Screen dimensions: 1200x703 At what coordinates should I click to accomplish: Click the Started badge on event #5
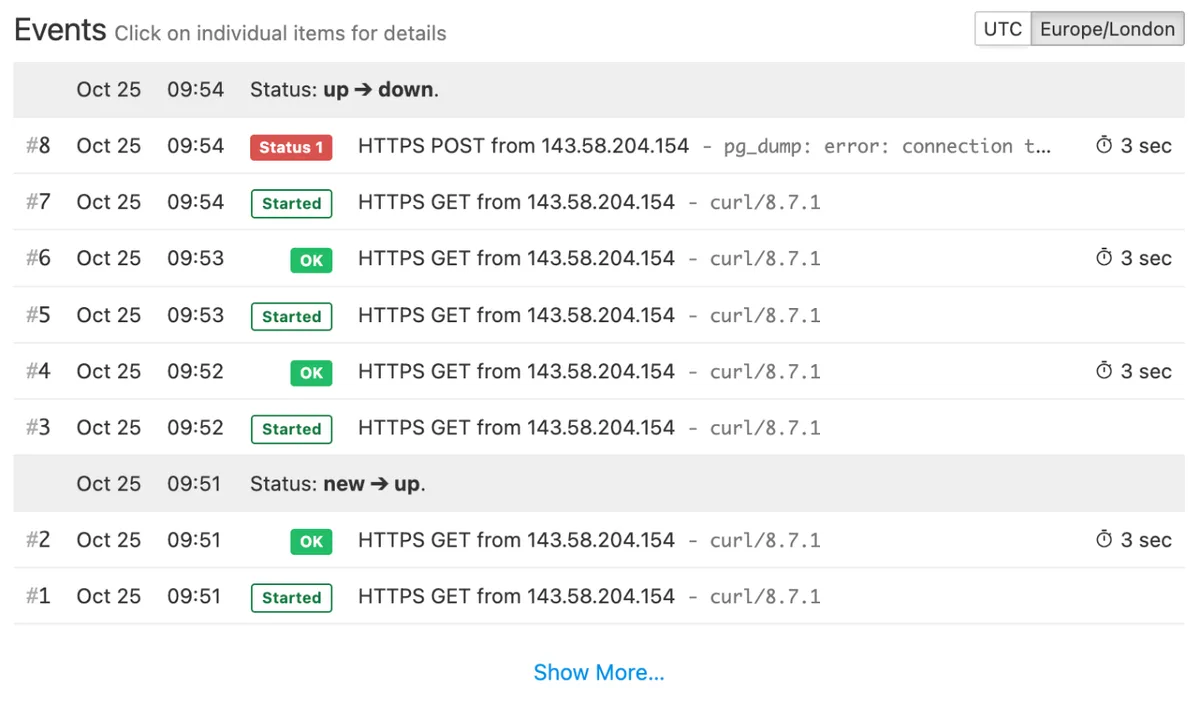point(291,316)
